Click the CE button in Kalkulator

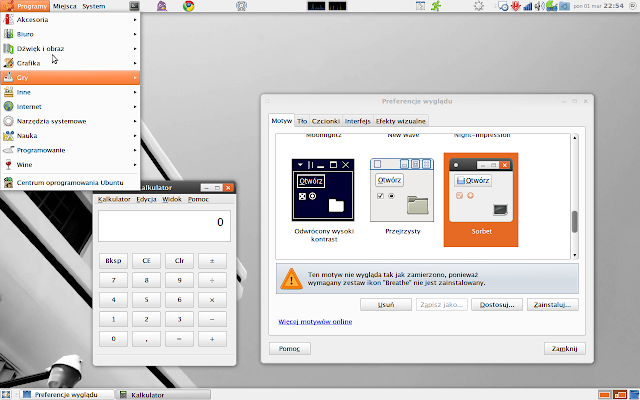pyautogui.click(x=147, y=260)
